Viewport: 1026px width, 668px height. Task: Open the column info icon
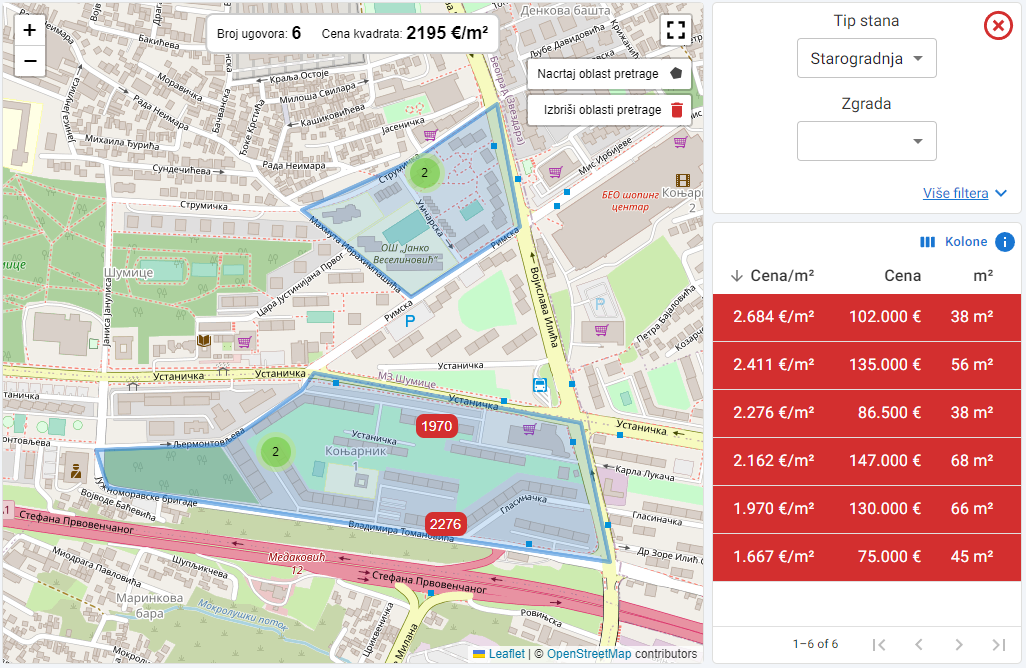tap(1005, 242)
